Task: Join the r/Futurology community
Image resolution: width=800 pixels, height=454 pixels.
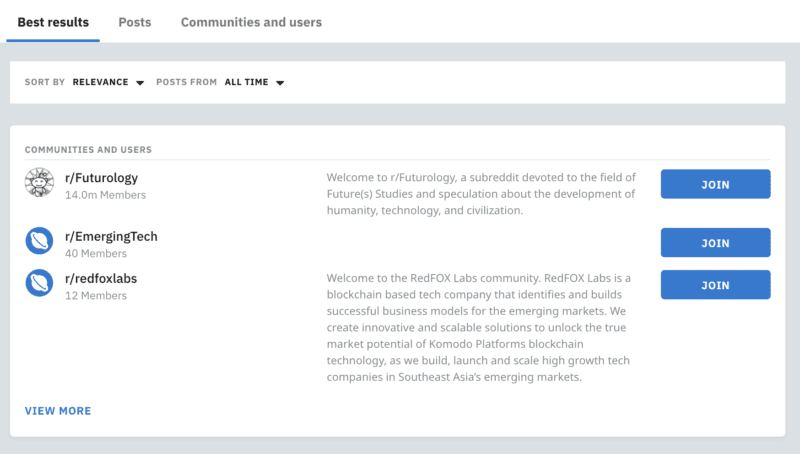Action: click(715, 184)
